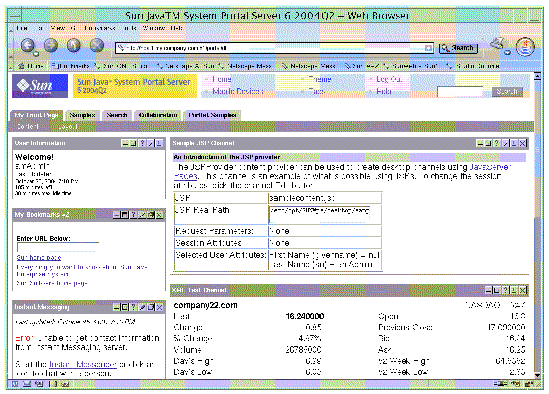Switch to the Portlet Samples tab
549x394 pixels.
pos(213,115)
